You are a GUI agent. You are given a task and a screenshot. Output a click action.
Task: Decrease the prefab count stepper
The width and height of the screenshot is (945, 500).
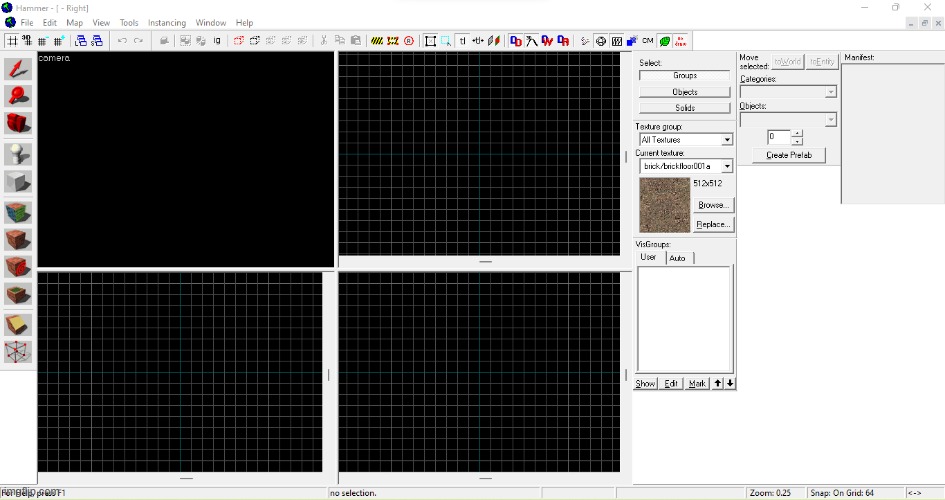797,141
